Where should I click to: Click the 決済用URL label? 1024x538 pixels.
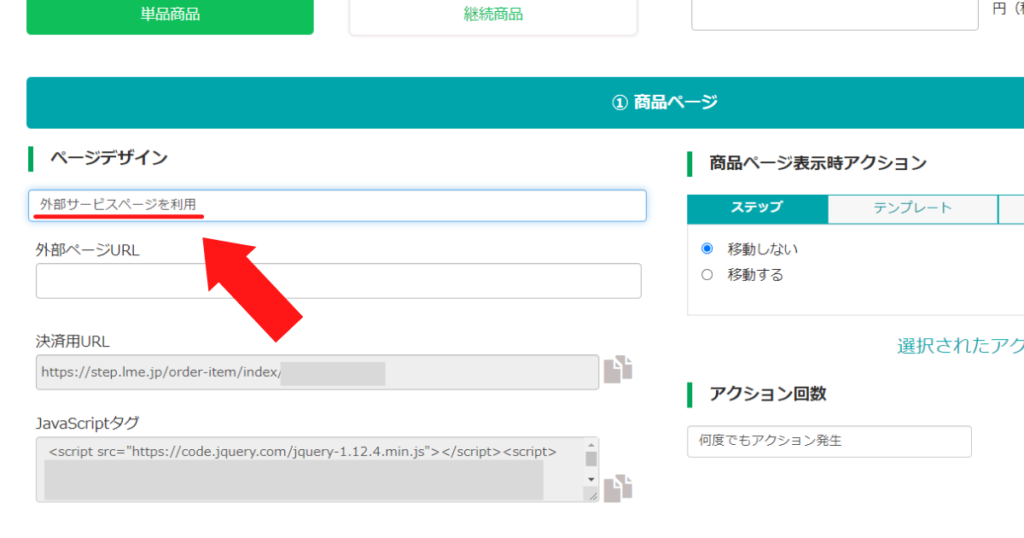pyautogui.click(x=72, y=341)
